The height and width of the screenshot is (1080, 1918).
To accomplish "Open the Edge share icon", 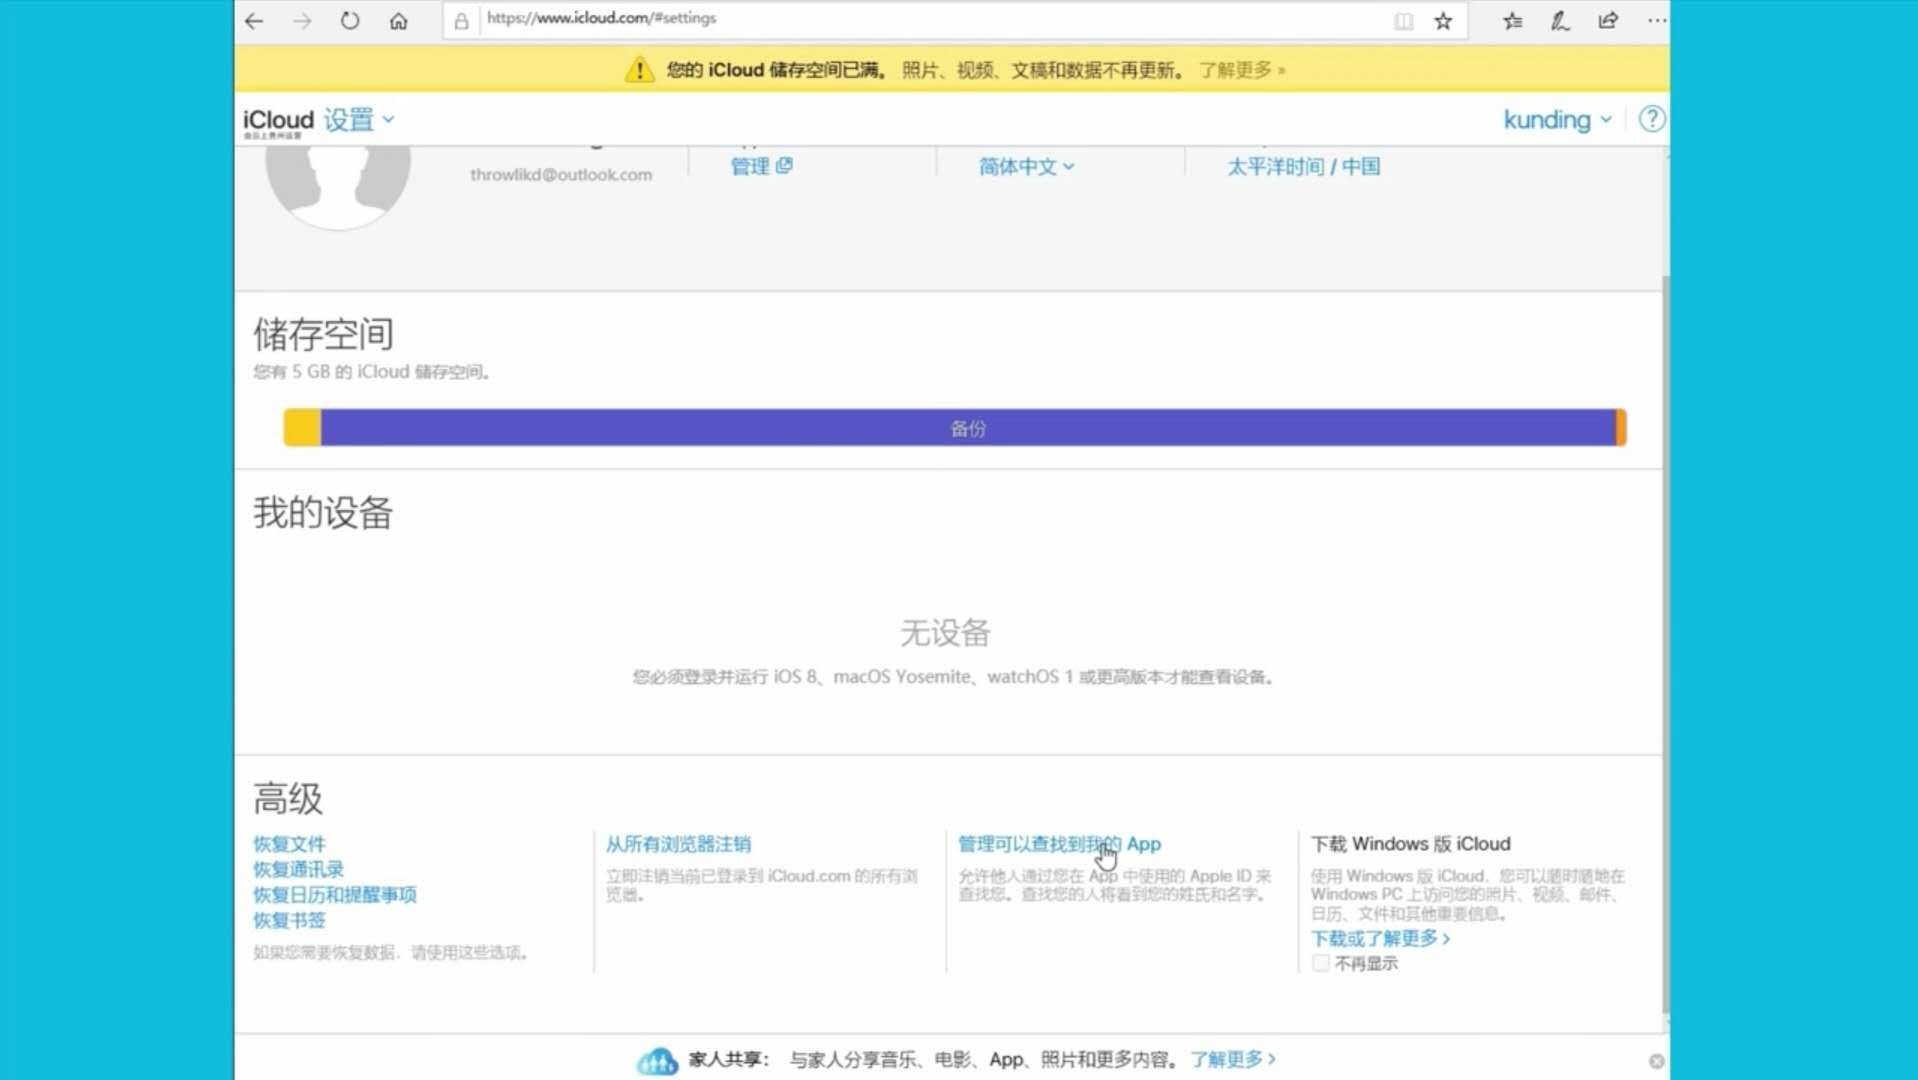I will click(x=1607, y=20).
